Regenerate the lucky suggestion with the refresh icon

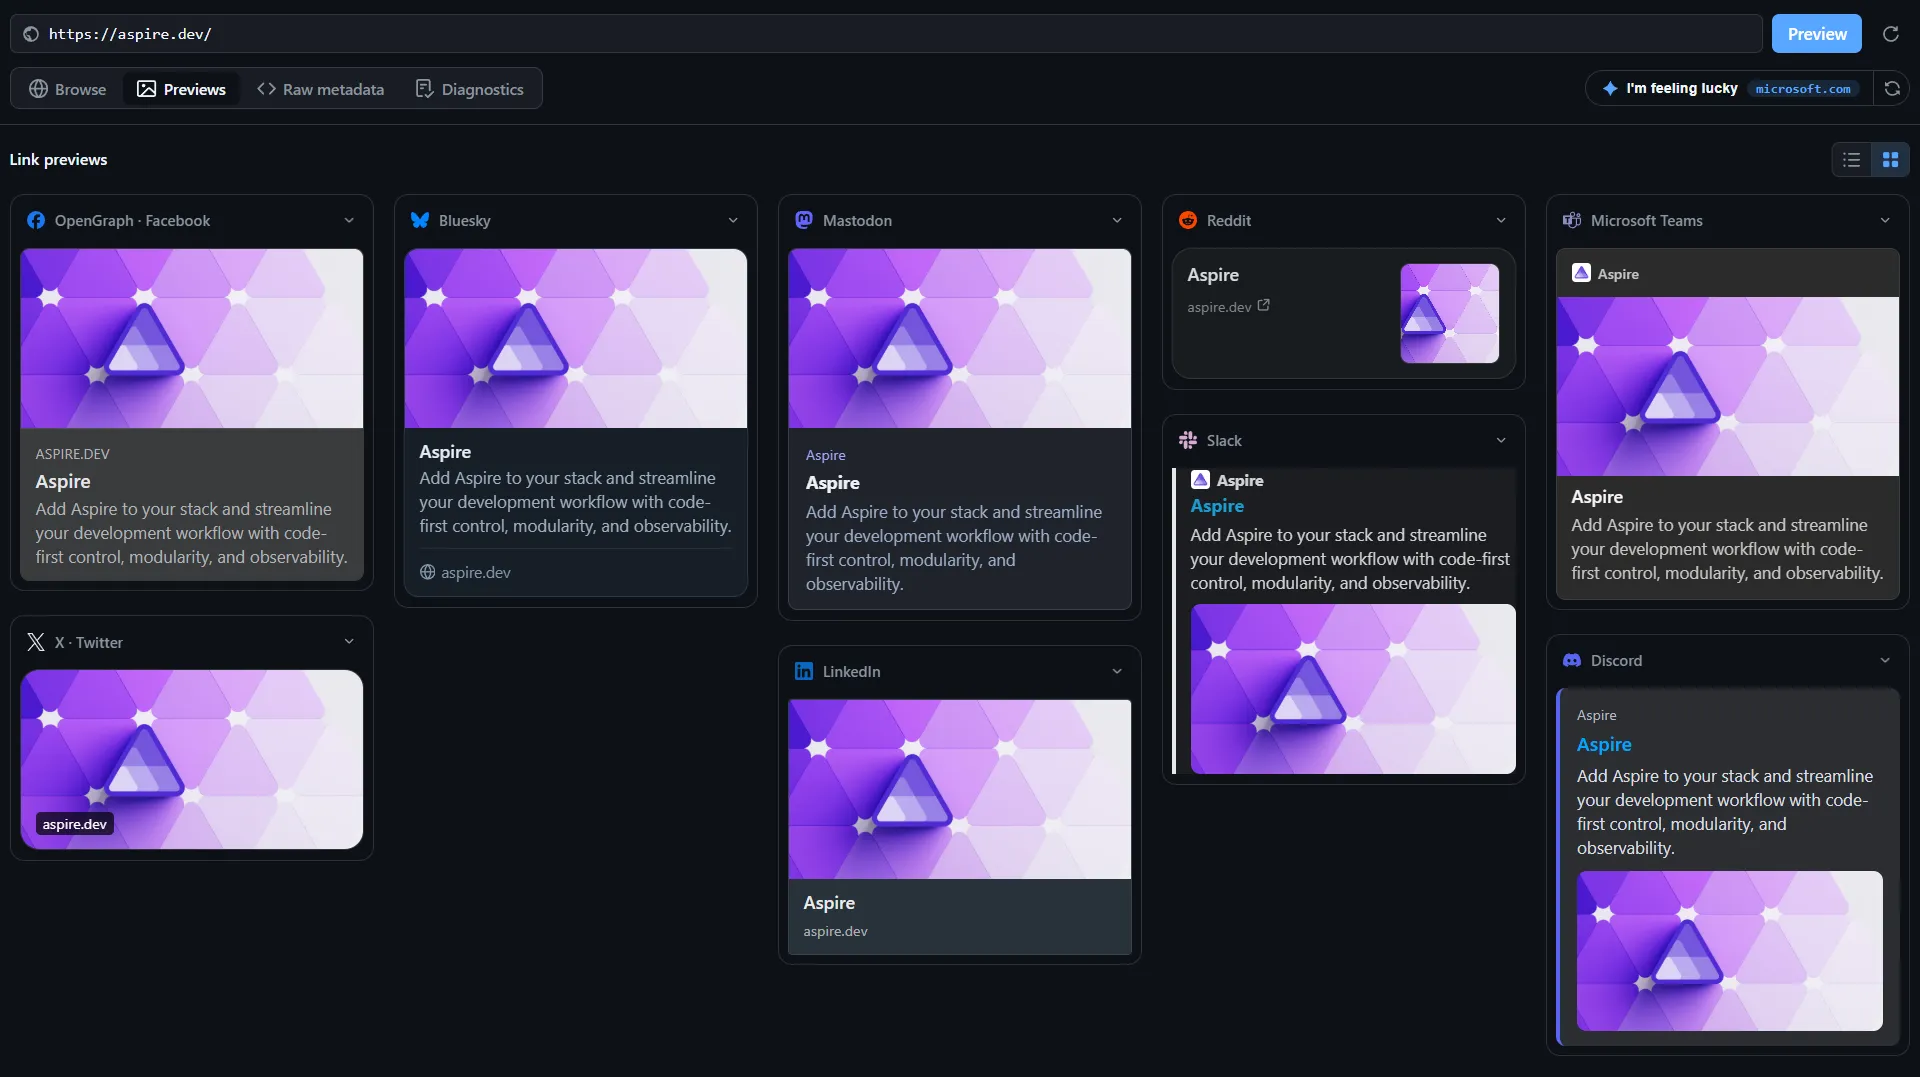[x=1892, y=88]
